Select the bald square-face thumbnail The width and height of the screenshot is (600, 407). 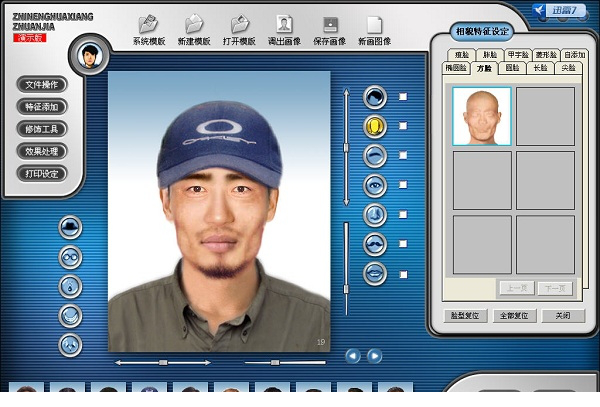pos(482,116)
